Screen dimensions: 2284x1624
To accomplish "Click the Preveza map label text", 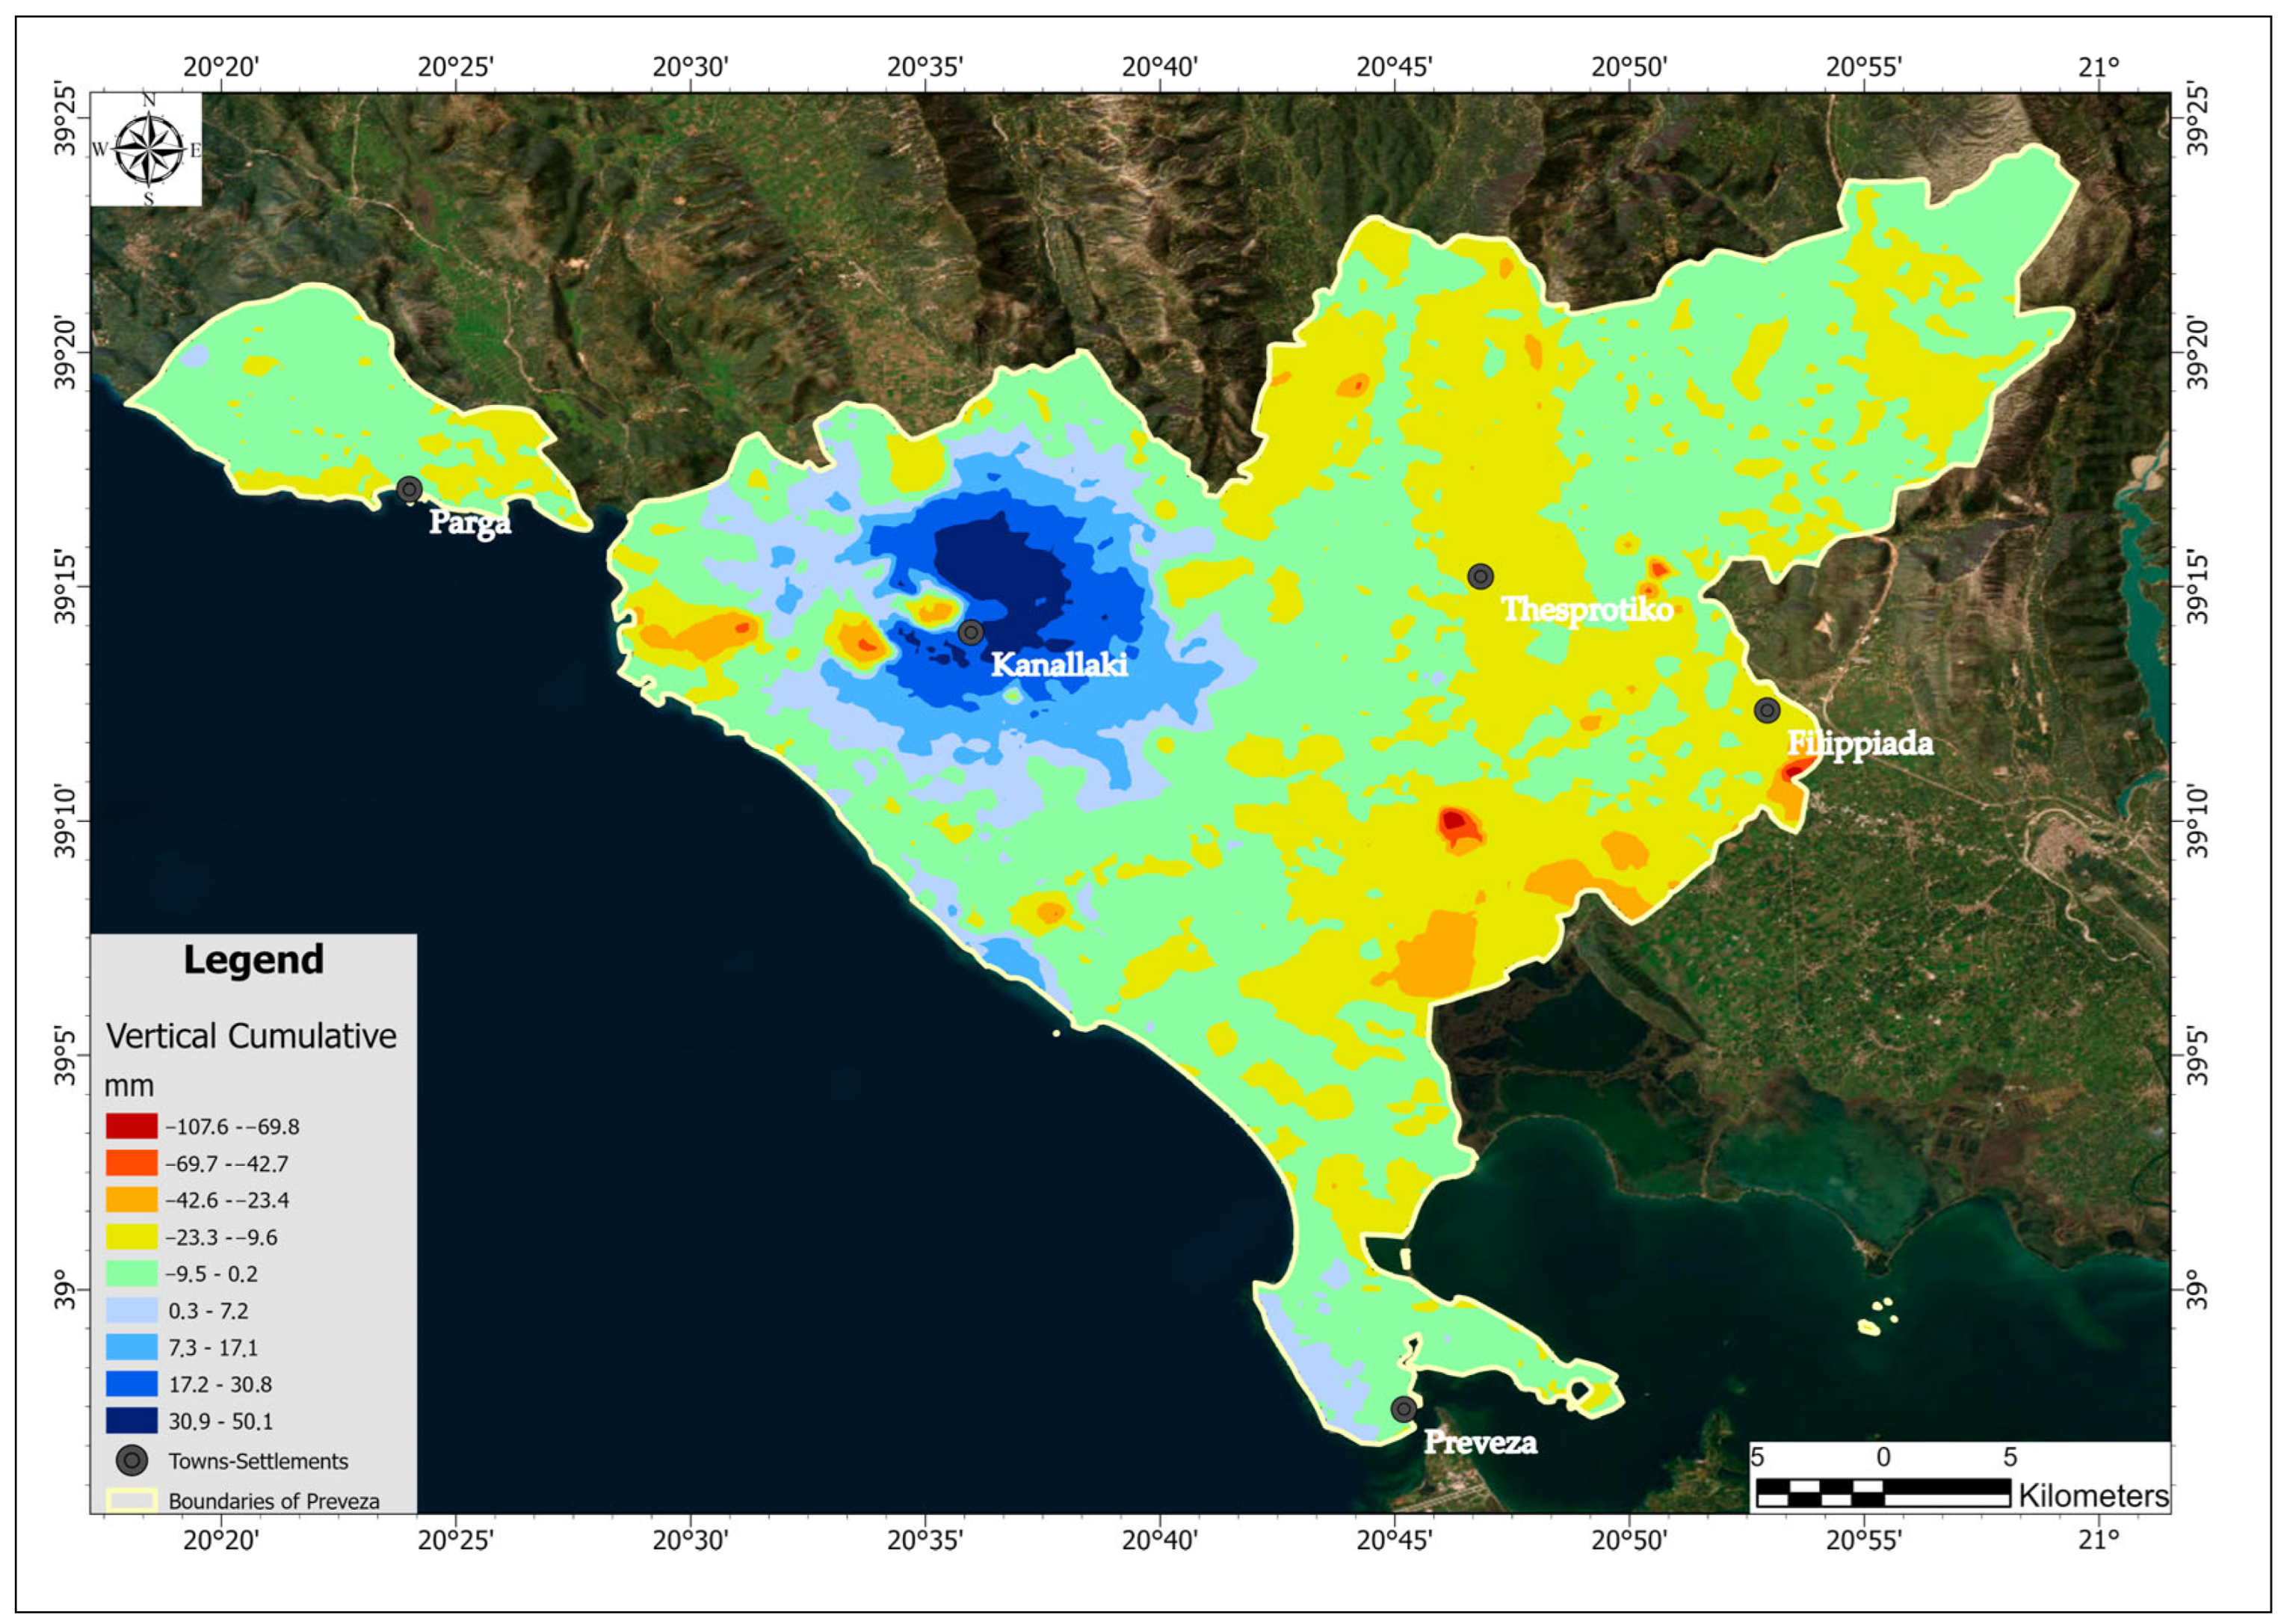I will point(1480,1442).
